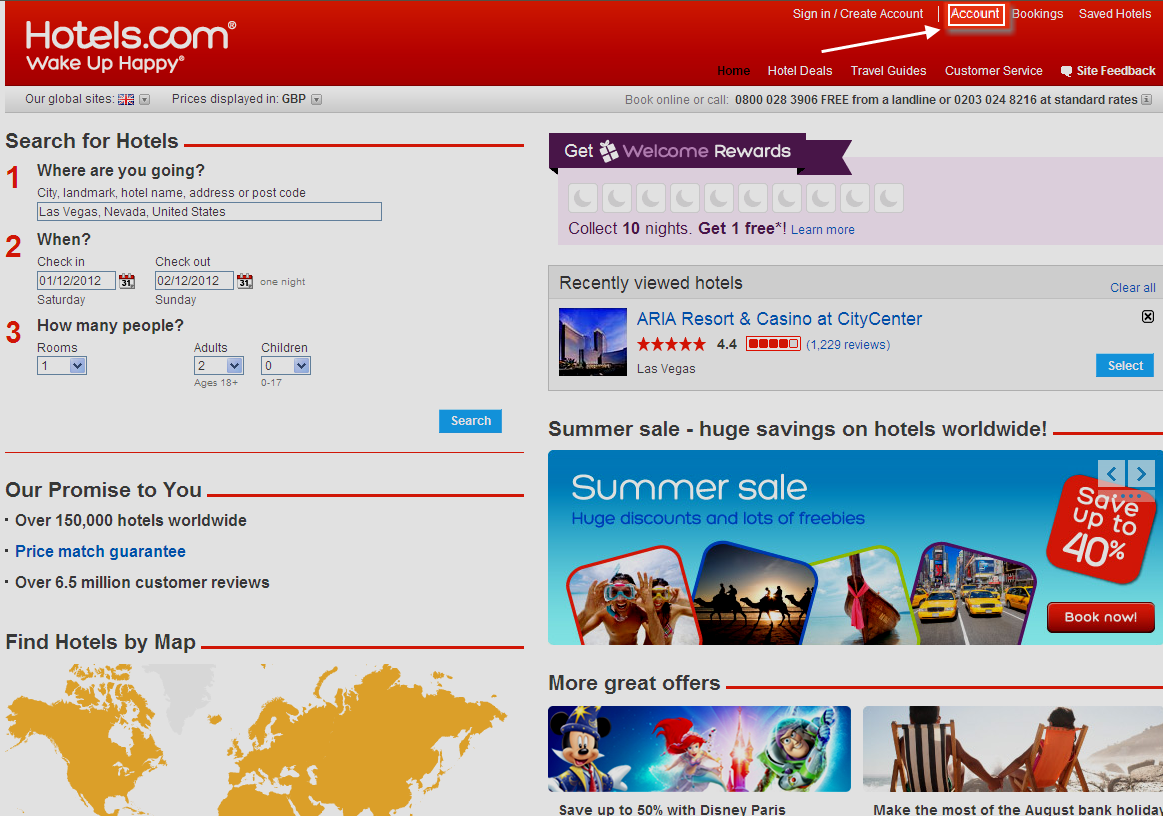The image size is (1163, 816).
Task: Click the Summer sale banner headline
Action: (x=689, y=487)
